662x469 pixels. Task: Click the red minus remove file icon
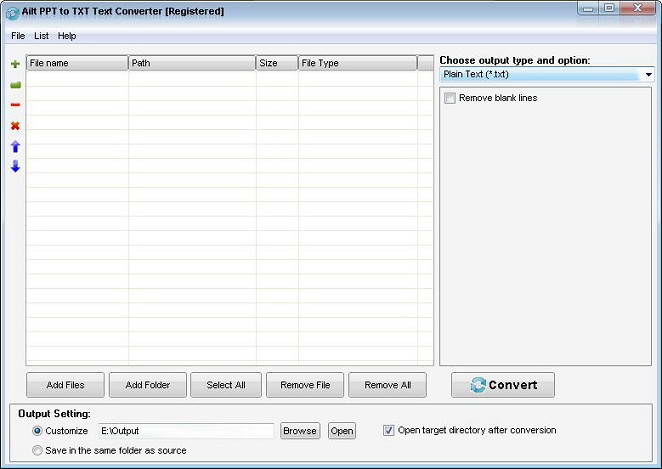[15, 105]
